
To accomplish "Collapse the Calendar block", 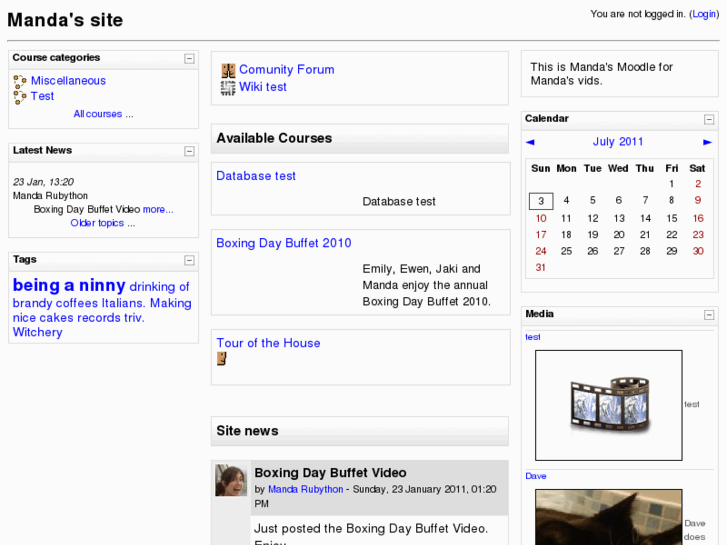I will (x=709, y=120).
